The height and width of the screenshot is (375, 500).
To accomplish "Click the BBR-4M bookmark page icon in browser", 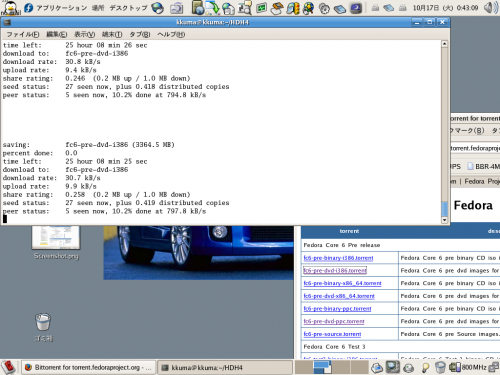I will [470, 166].
